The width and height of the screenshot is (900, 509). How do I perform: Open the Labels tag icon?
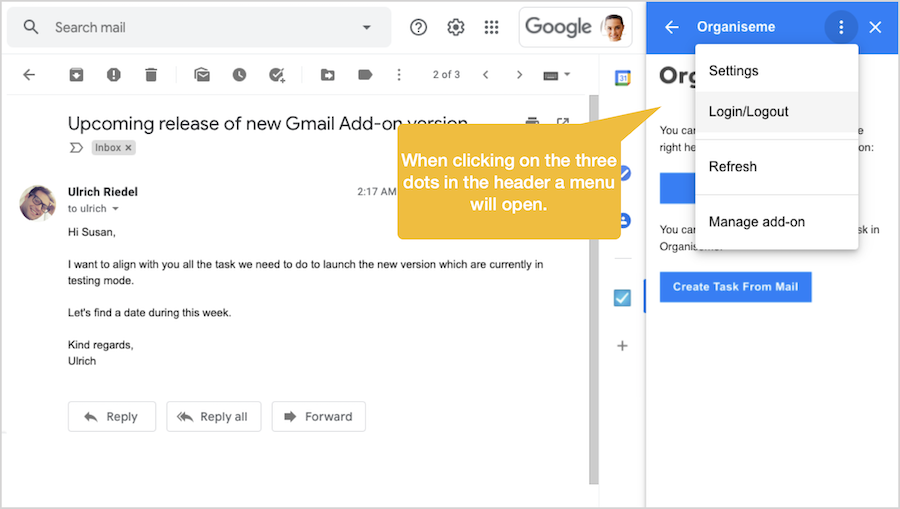[x=365, y=75]
